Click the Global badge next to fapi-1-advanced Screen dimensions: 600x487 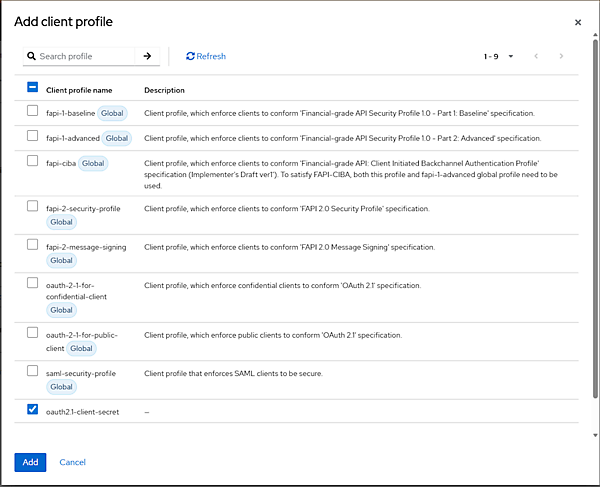click(x=117, y=138)
